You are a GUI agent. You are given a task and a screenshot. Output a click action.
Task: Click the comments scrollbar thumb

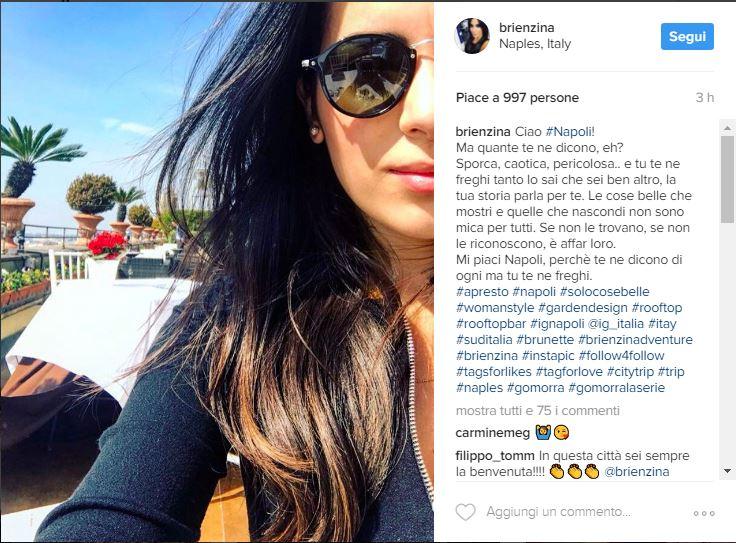pos(727,179)
